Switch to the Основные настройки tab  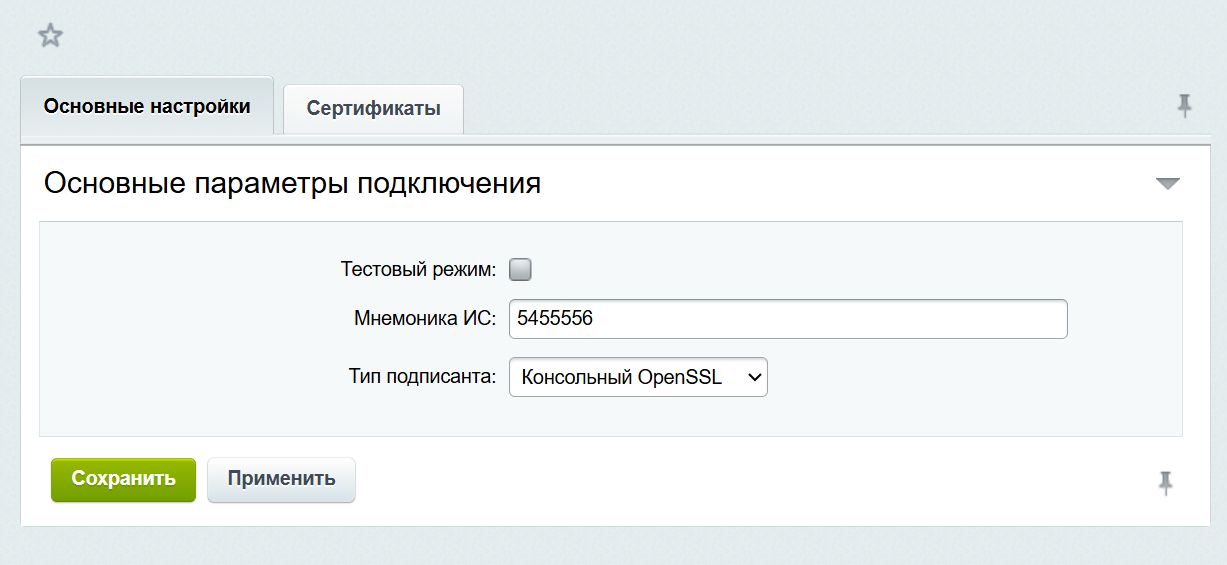147,106
